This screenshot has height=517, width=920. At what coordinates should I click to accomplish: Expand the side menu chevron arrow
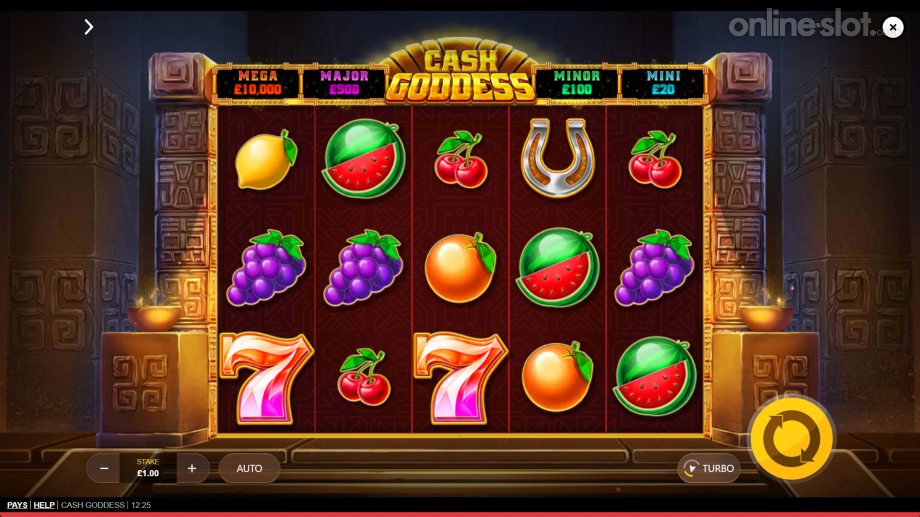point(89,27)
